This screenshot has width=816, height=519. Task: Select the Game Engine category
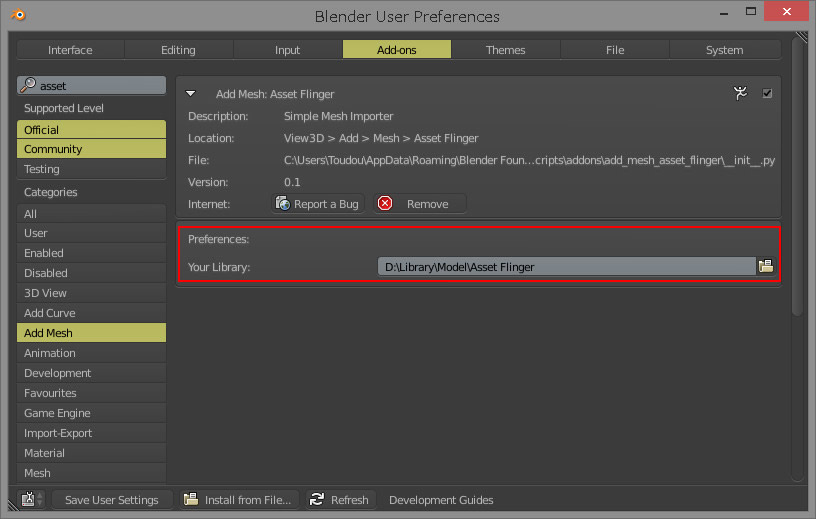point(92,413)
